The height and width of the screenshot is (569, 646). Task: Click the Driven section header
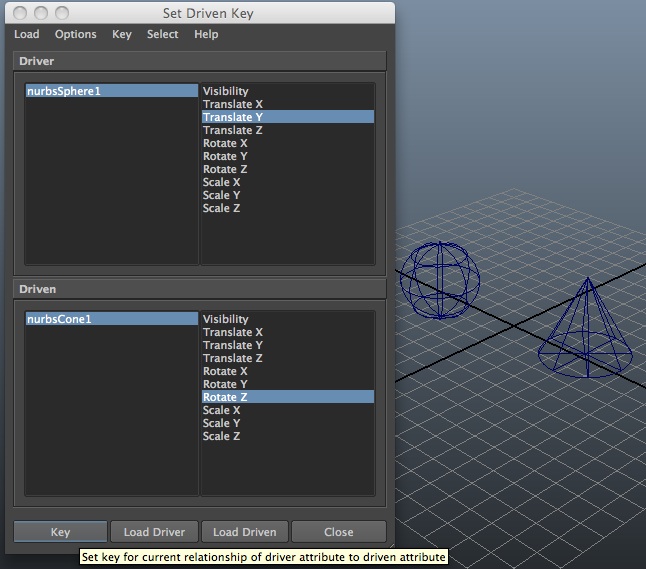click(200, 289)
